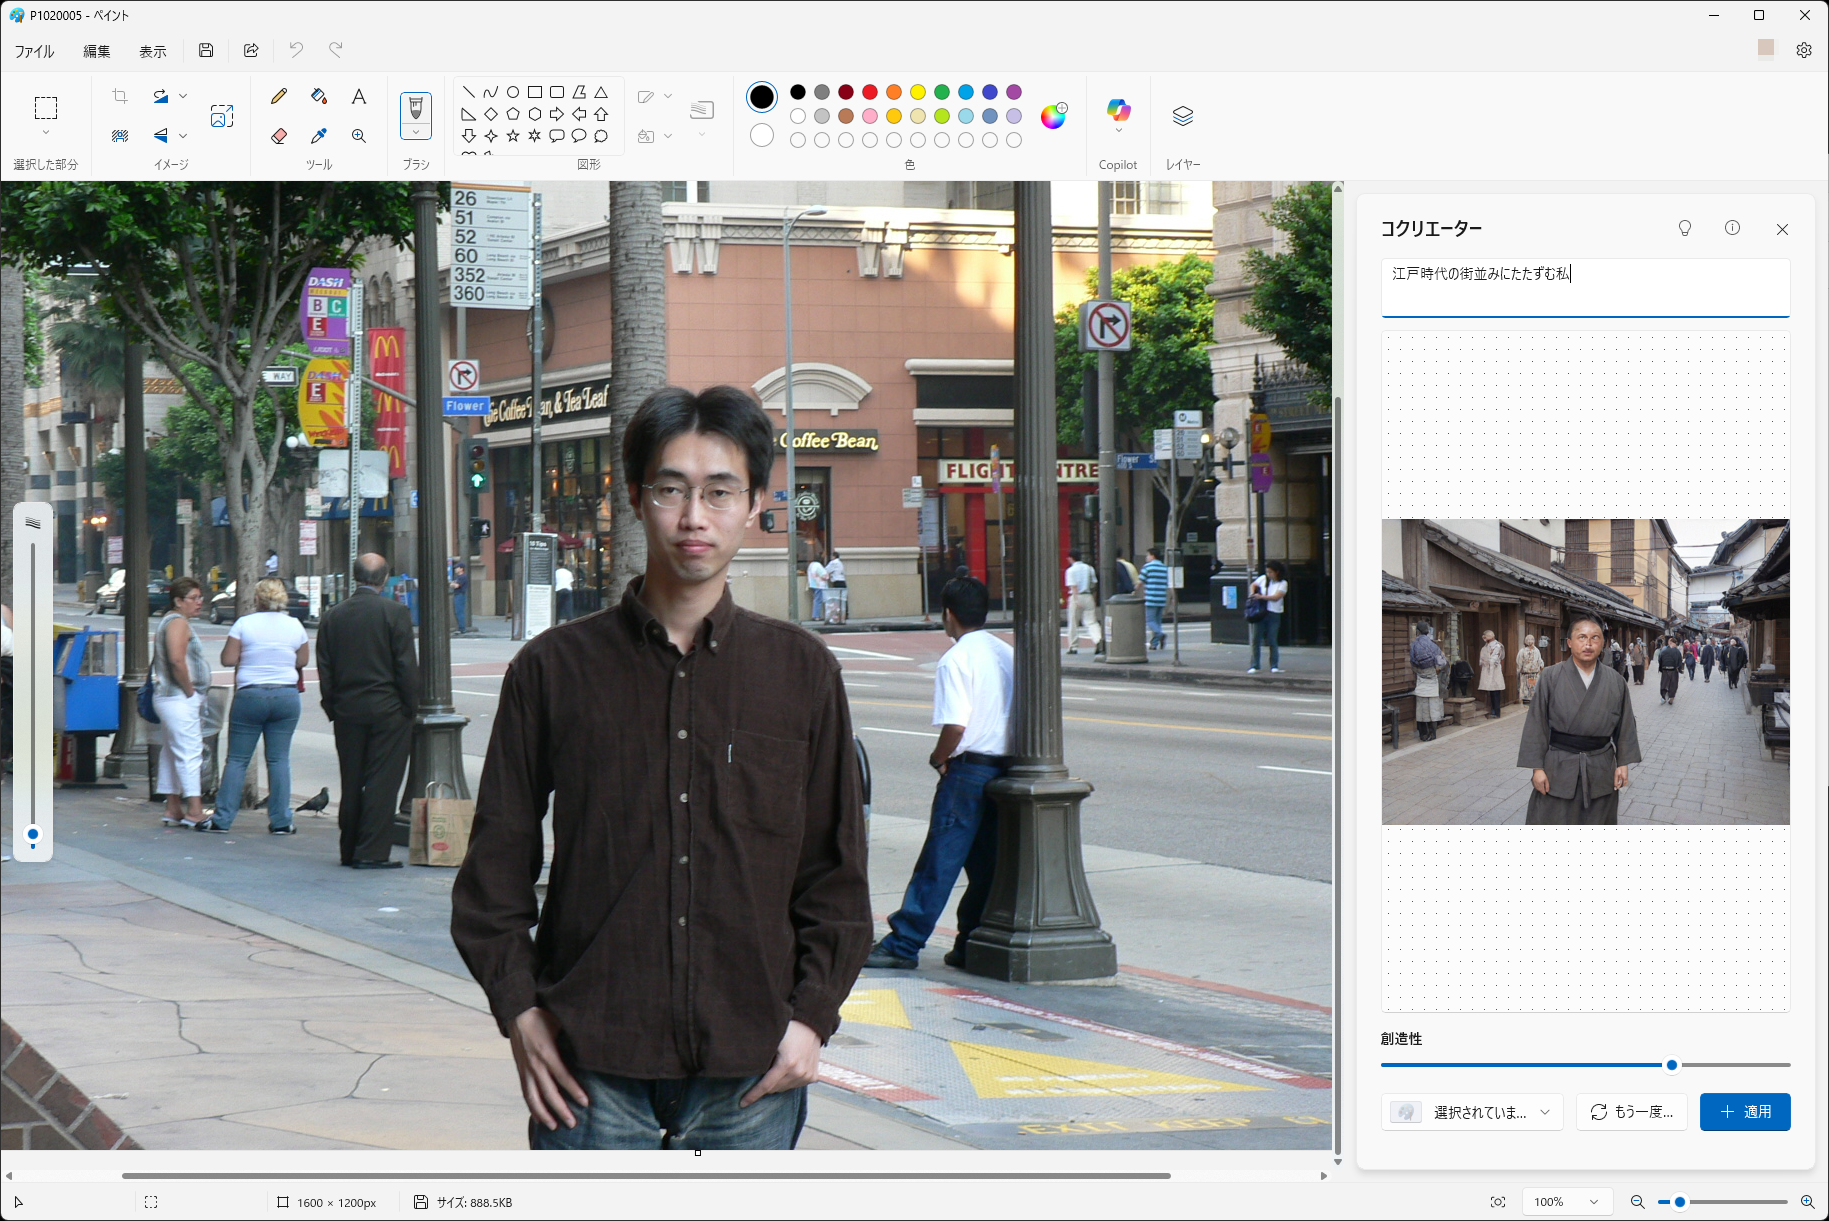The height and width of the screenshot is (1221, 1829).
Task: Open the Edit colors wheel
Action: [x=1053, y=116]
